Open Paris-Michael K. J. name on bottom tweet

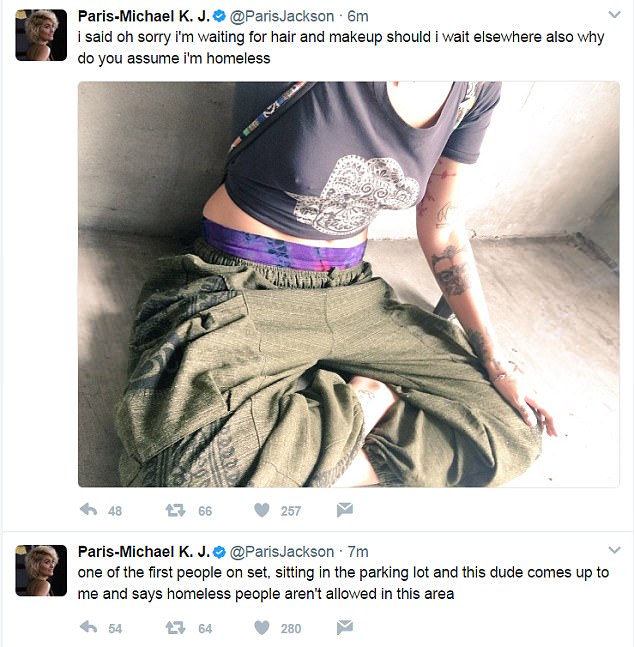(144, 552)
